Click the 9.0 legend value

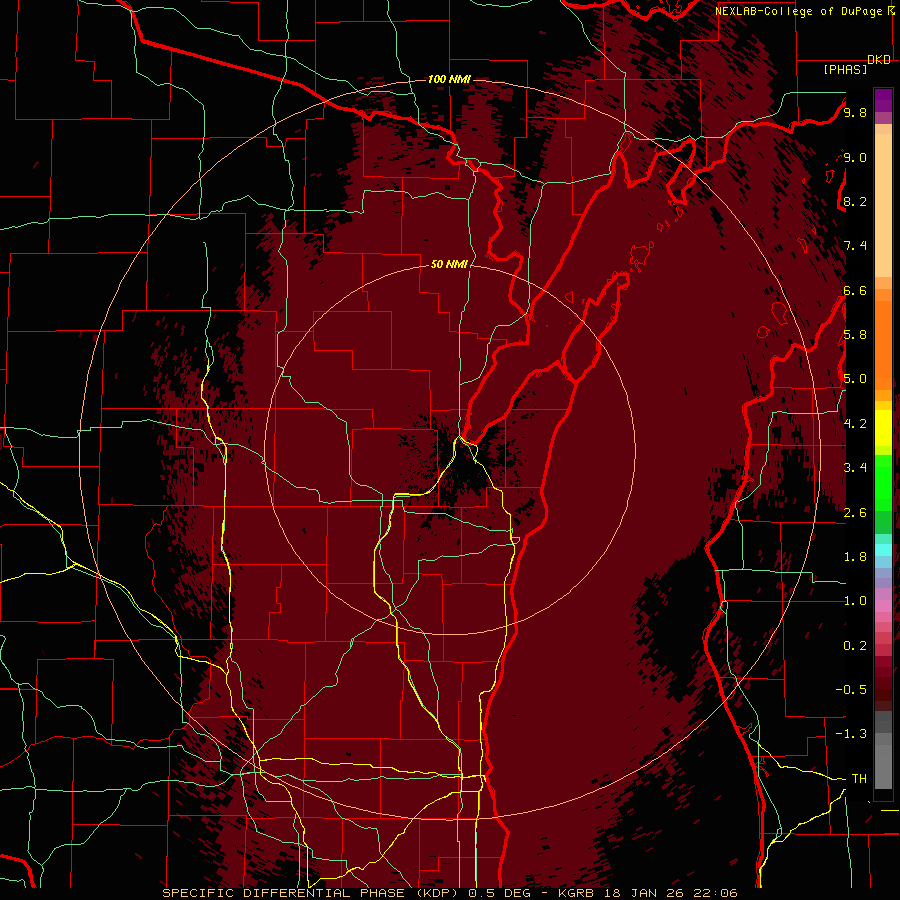point(855,157)
